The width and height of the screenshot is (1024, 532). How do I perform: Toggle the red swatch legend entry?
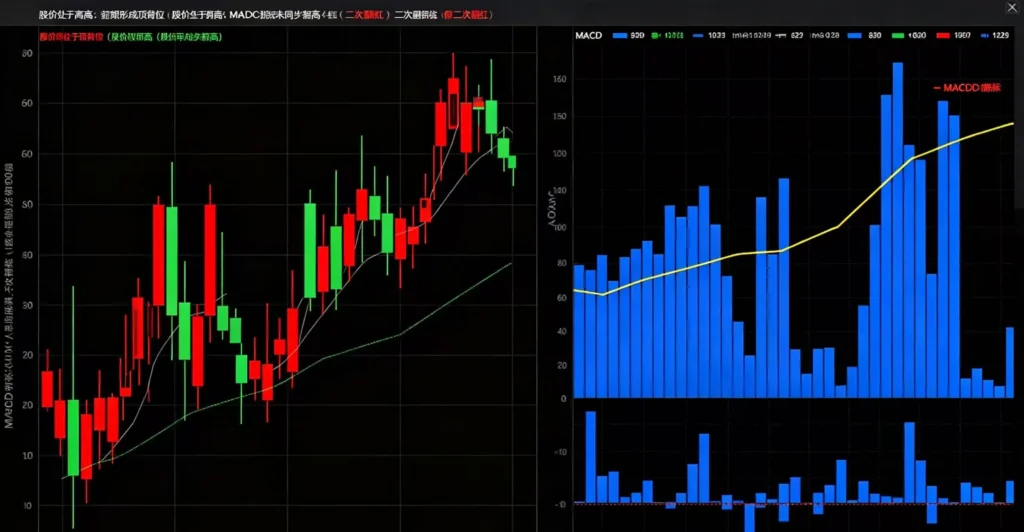953,35
